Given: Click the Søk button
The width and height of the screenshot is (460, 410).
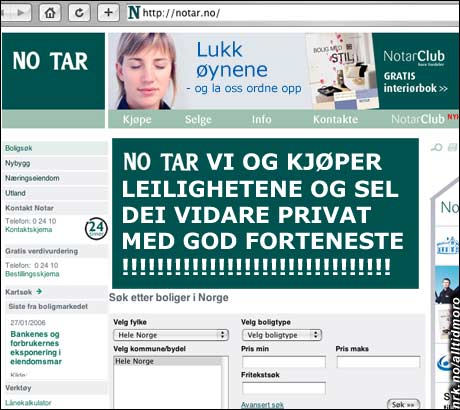Looking at the screenshot, I should [x=403, y=404].
